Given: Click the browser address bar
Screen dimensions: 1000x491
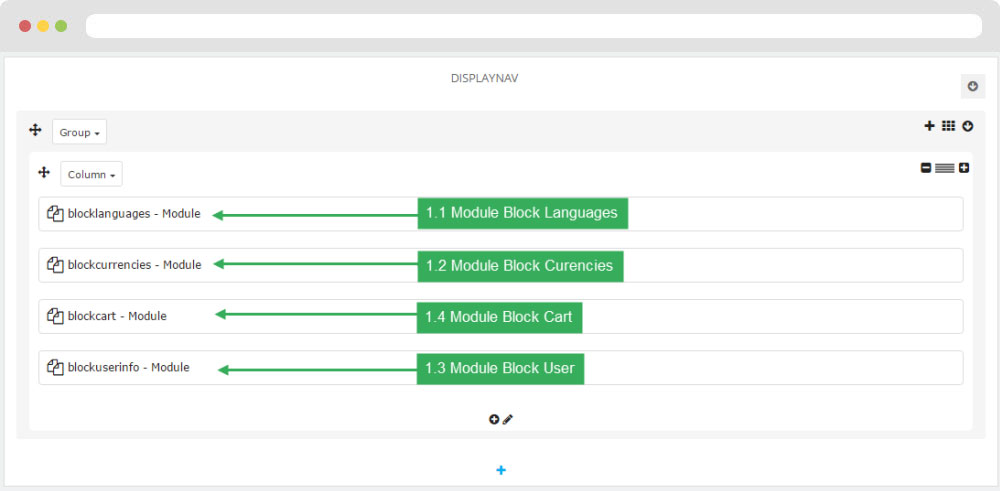Looking at the screenshot, I should 534,26.
